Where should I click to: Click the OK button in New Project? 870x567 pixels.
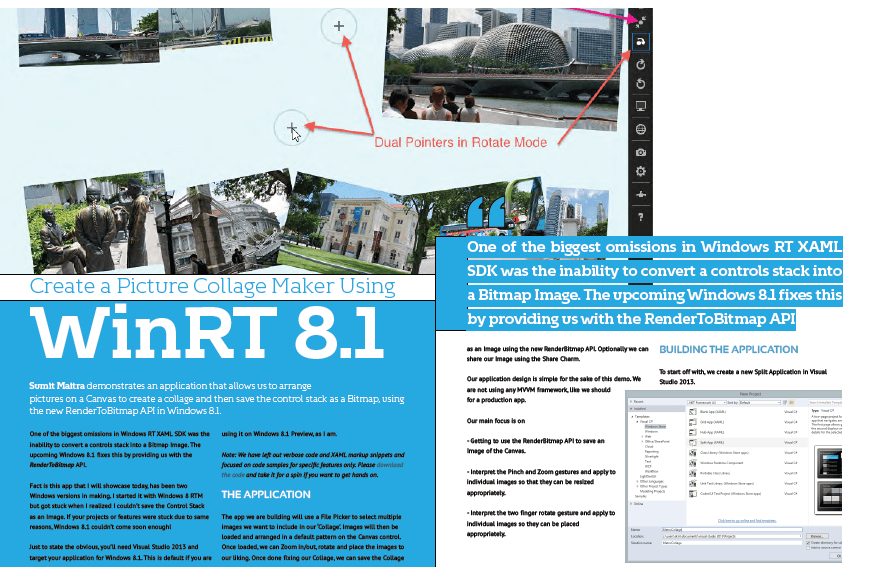pos(836,556)
